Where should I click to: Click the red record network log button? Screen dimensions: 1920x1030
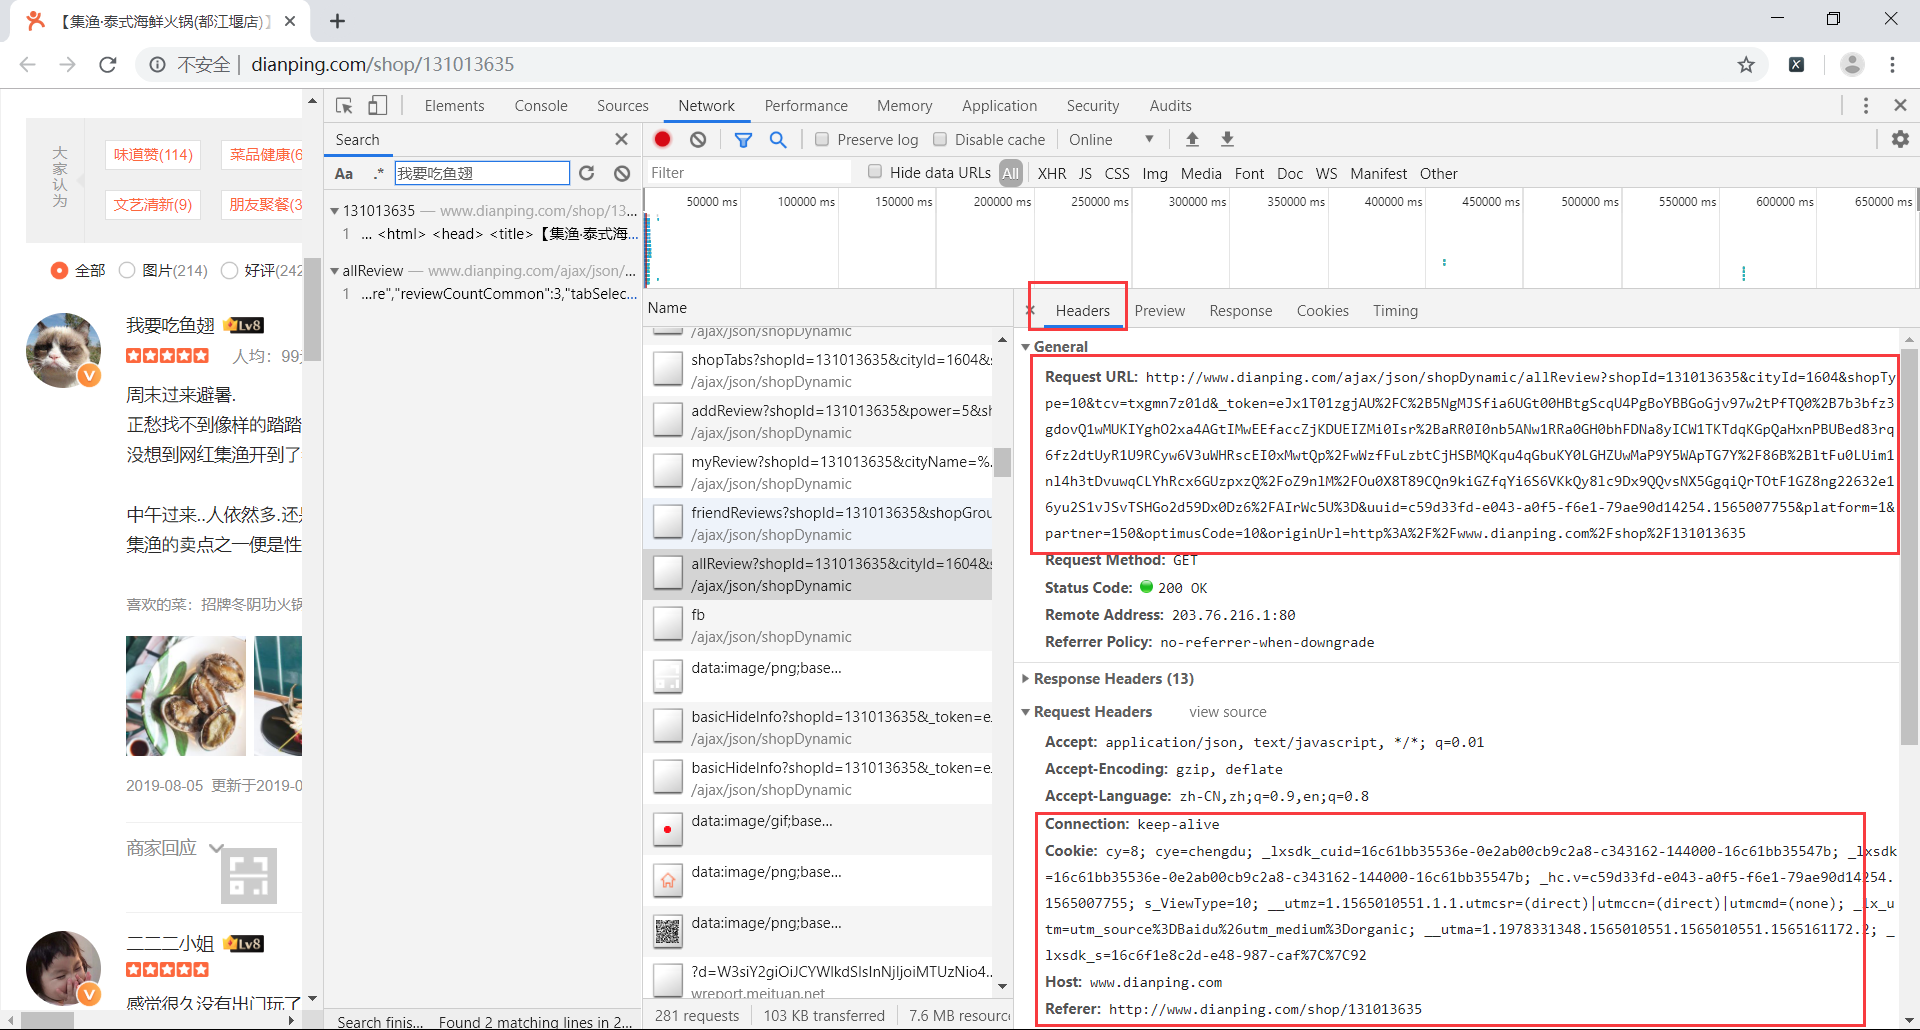[662, 139]
